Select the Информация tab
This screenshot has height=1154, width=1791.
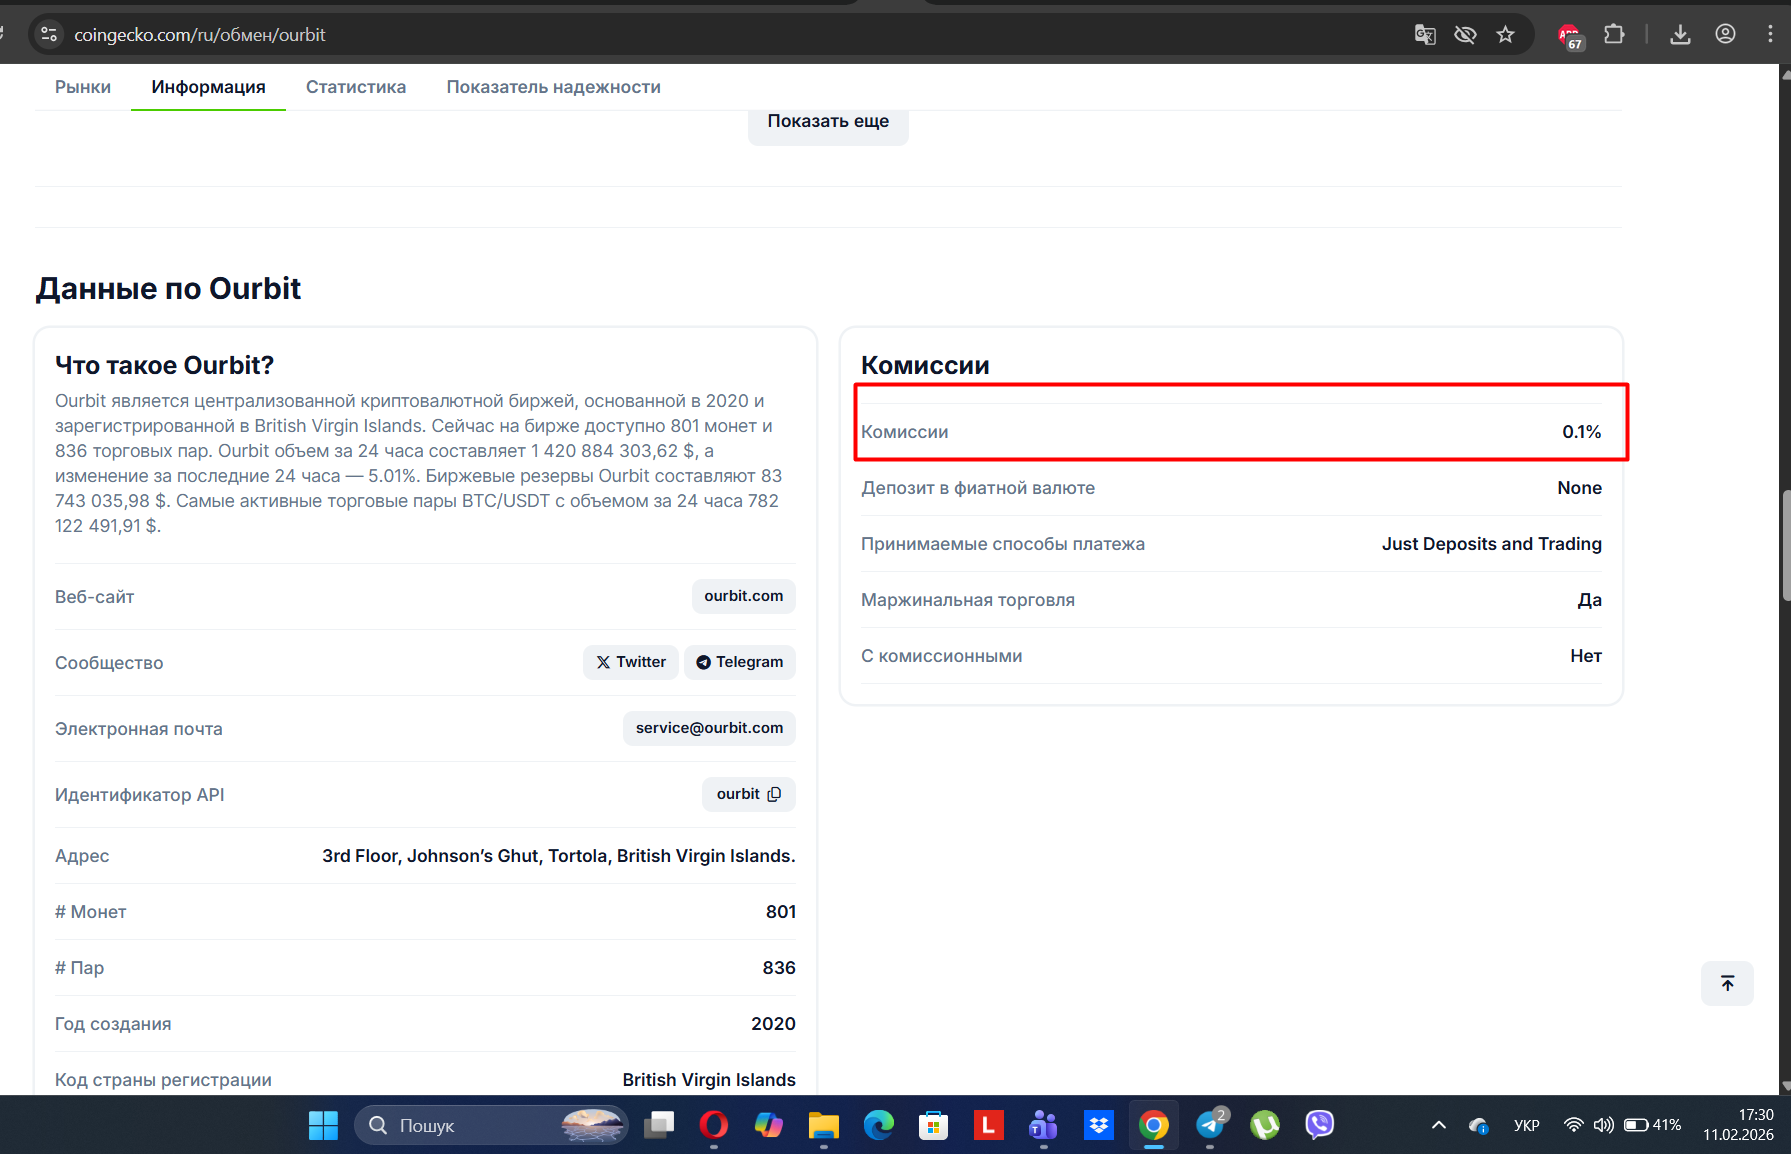click(208, 87)
